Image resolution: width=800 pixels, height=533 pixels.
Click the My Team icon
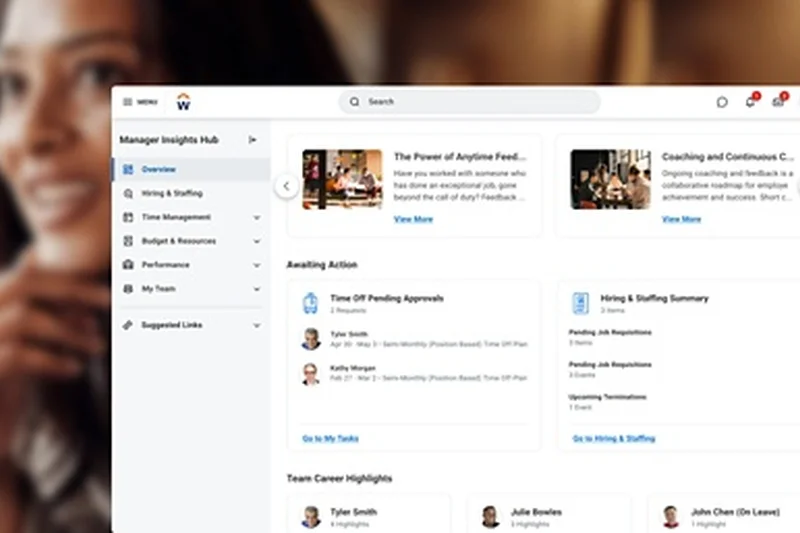click(128, 289)
